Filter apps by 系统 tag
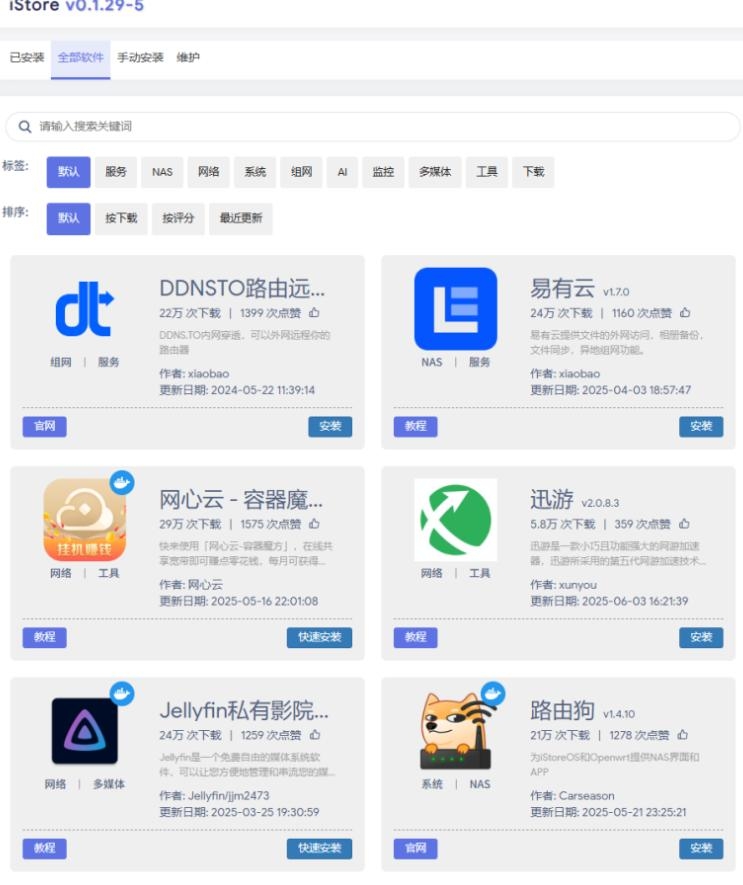743x885 pixels. coord(255,172)
